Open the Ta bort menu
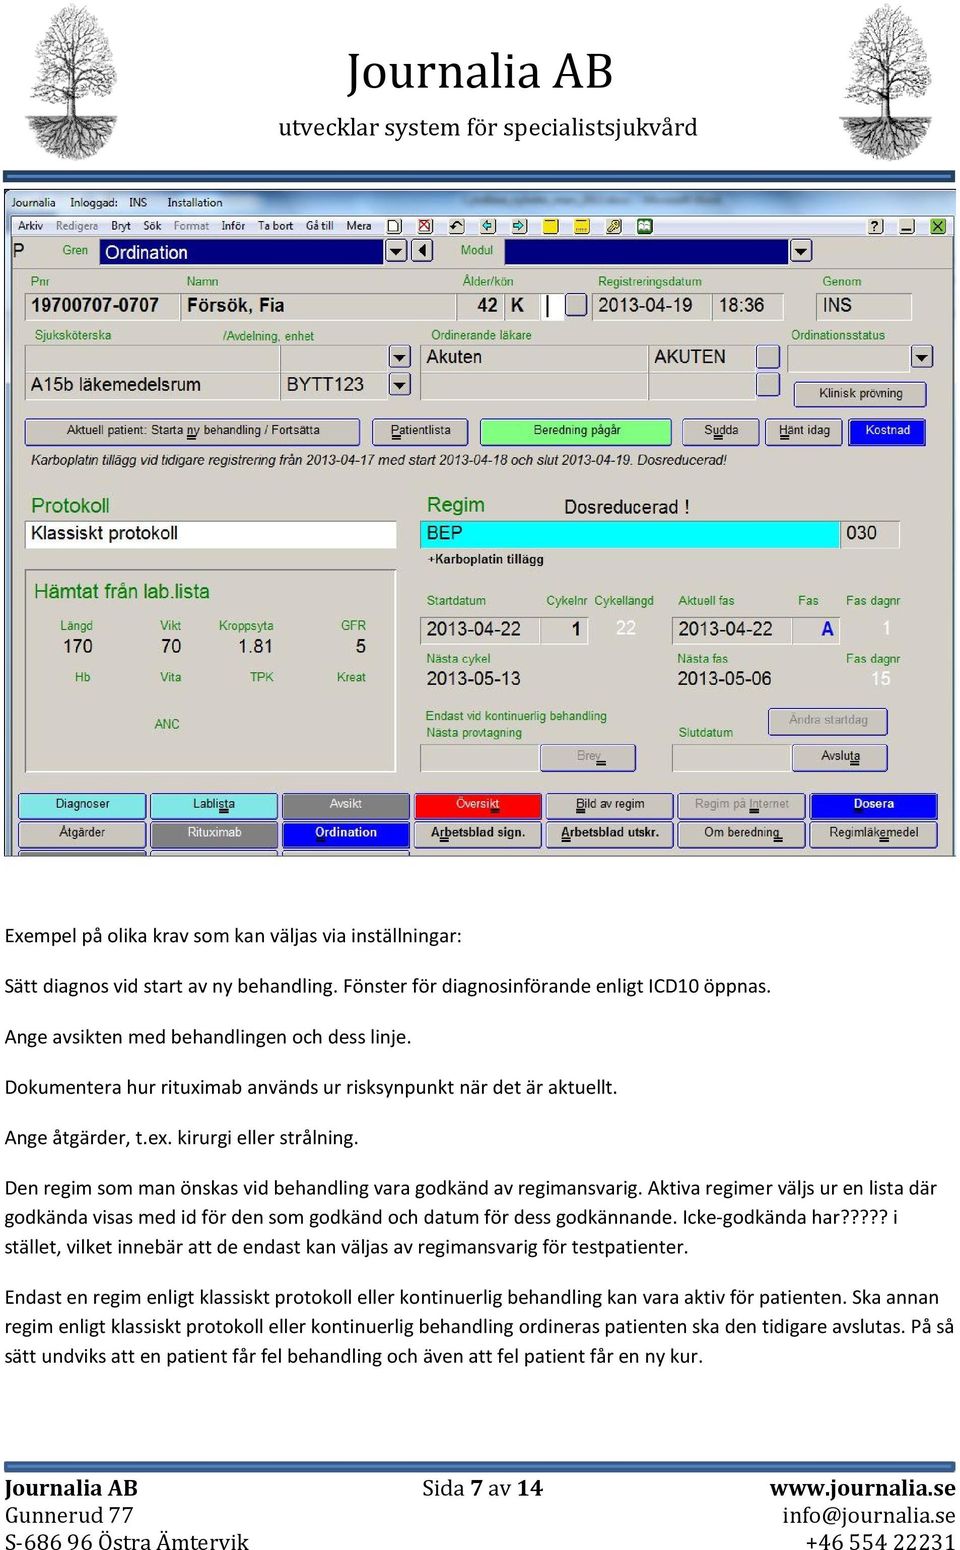The height and width of the screenshot is (1550, 960). point(276,226)
